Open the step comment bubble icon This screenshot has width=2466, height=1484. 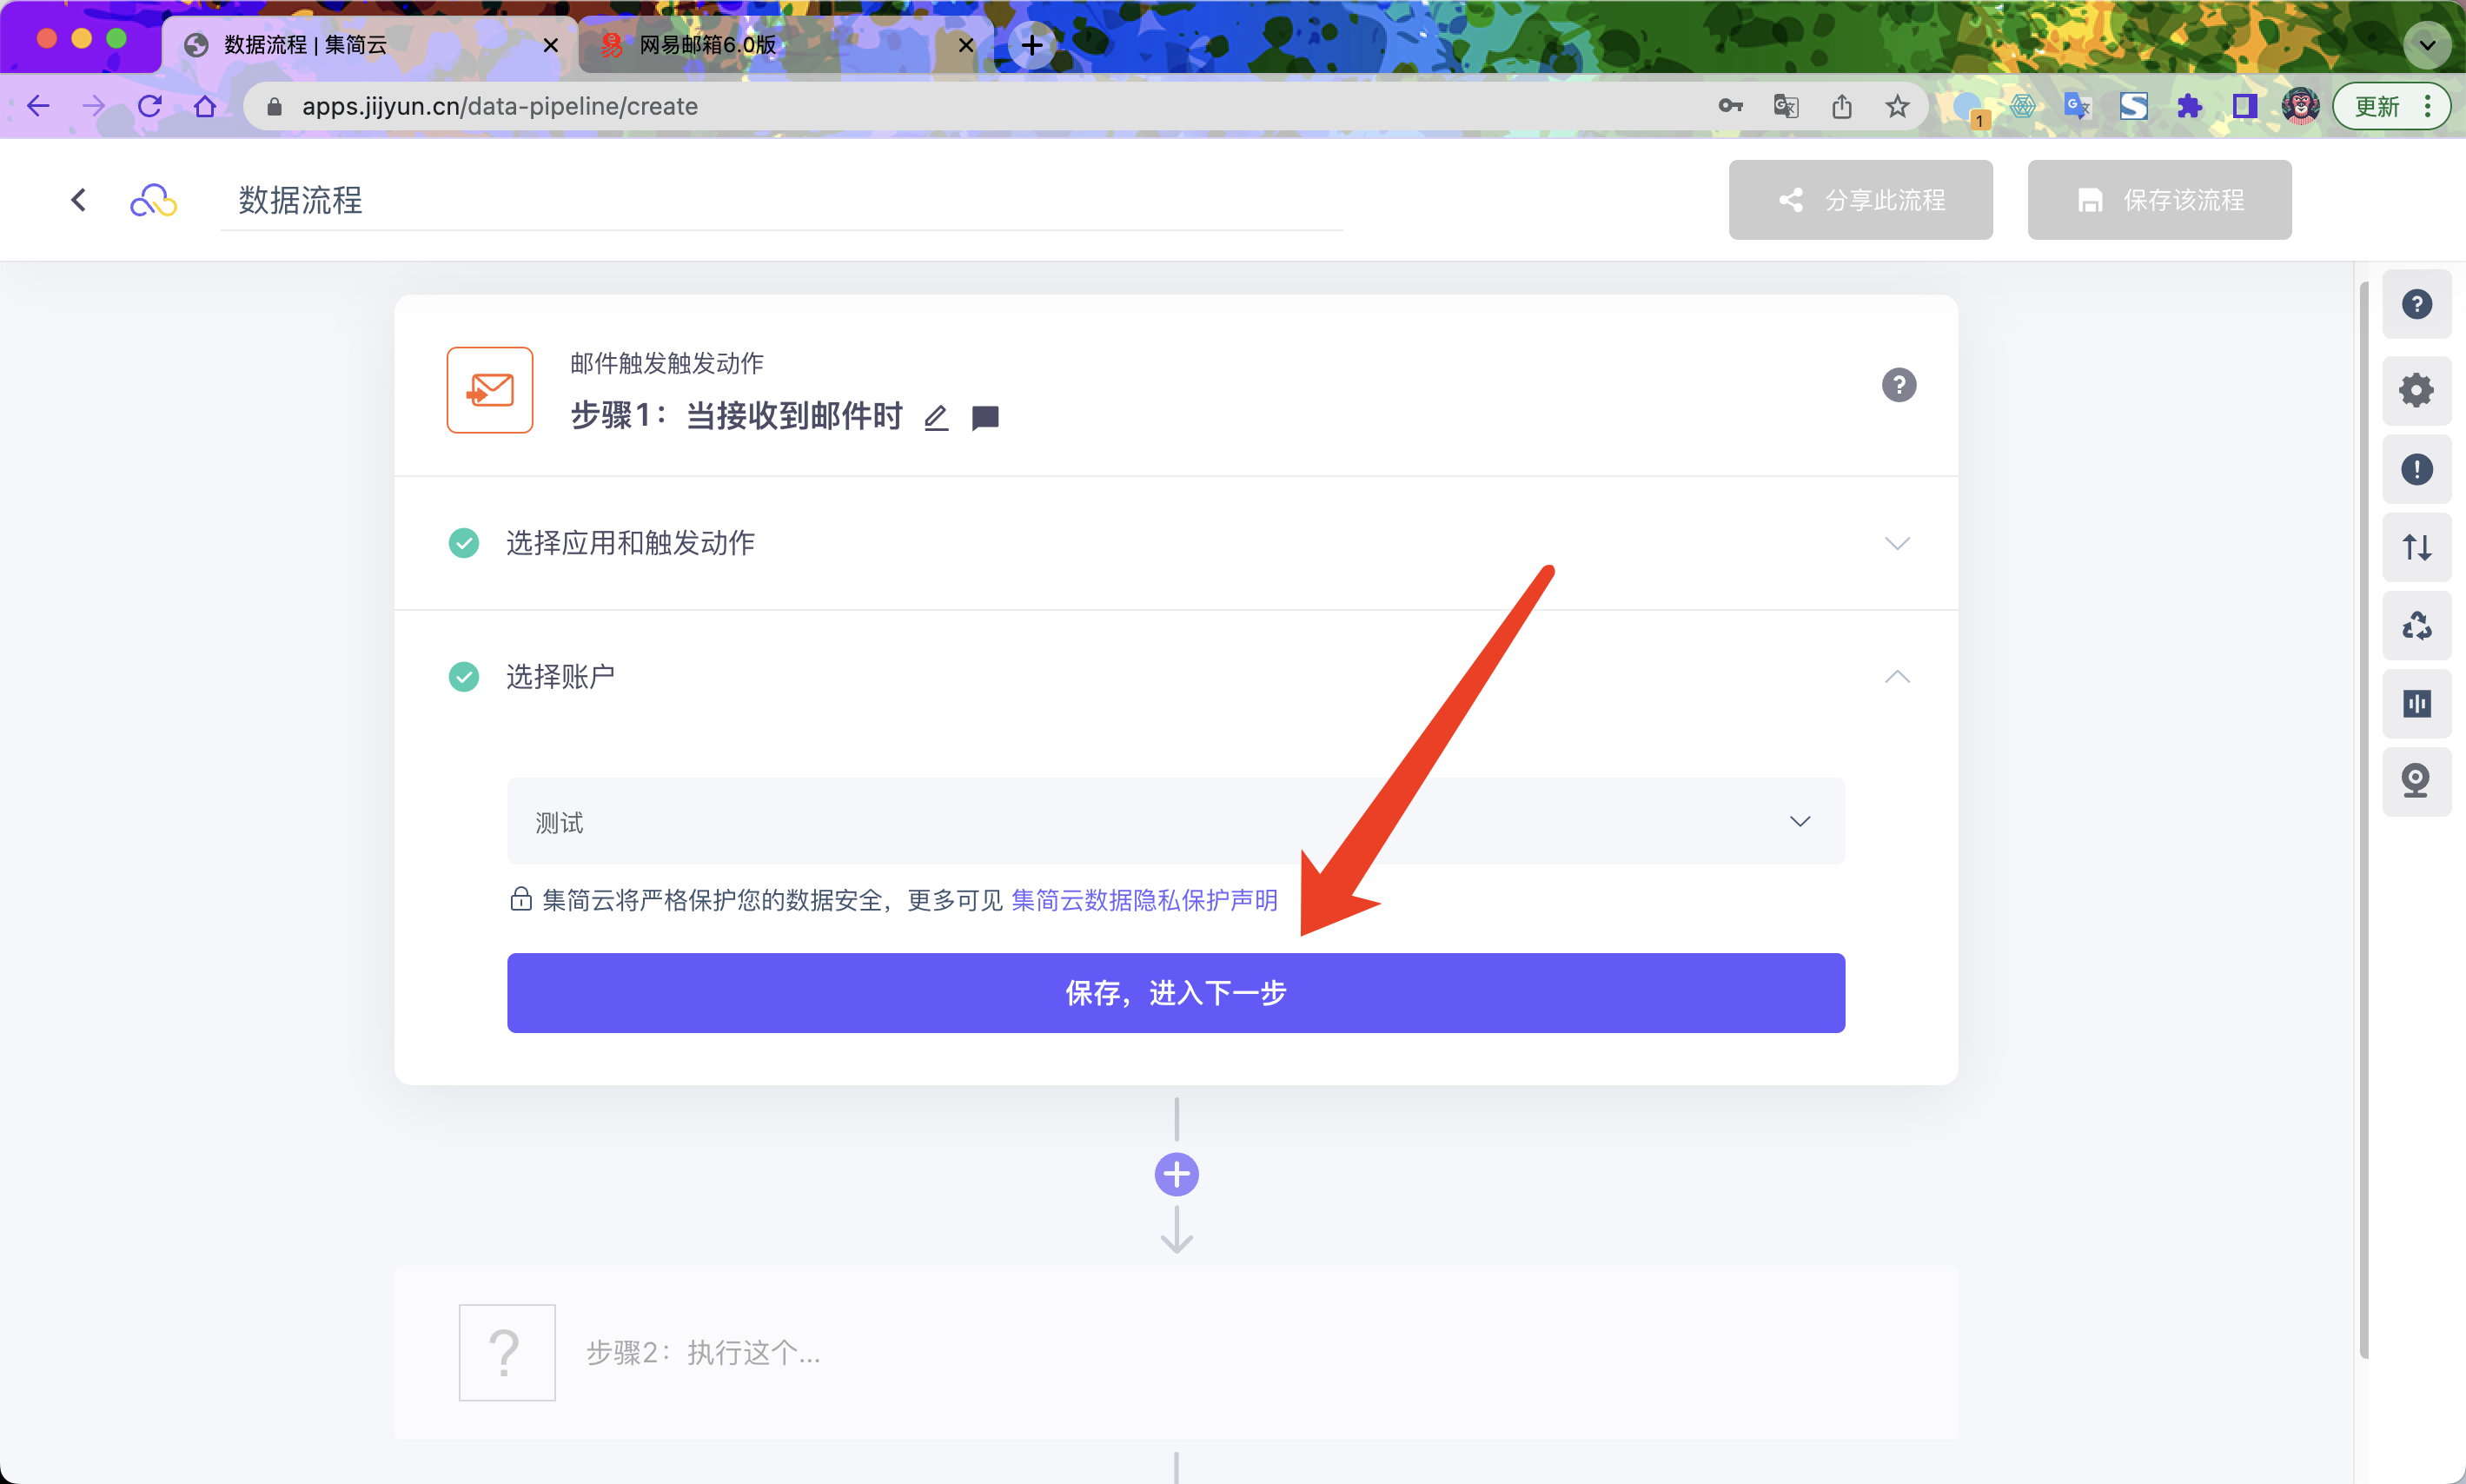[x=985, y=417]
